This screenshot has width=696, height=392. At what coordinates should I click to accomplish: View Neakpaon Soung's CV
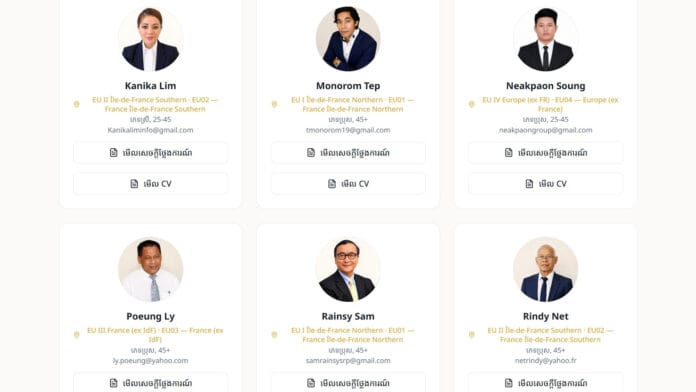(546, 184)
